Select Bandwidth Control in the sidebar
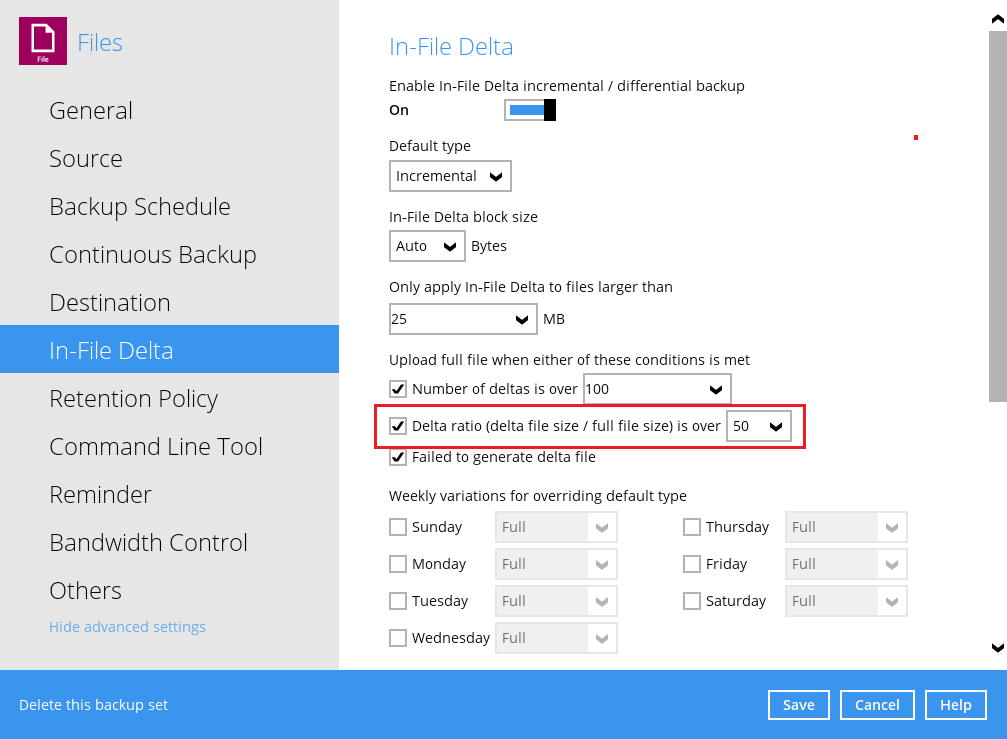The width and height of the screenshot is (1007, 739). [148, 542]
